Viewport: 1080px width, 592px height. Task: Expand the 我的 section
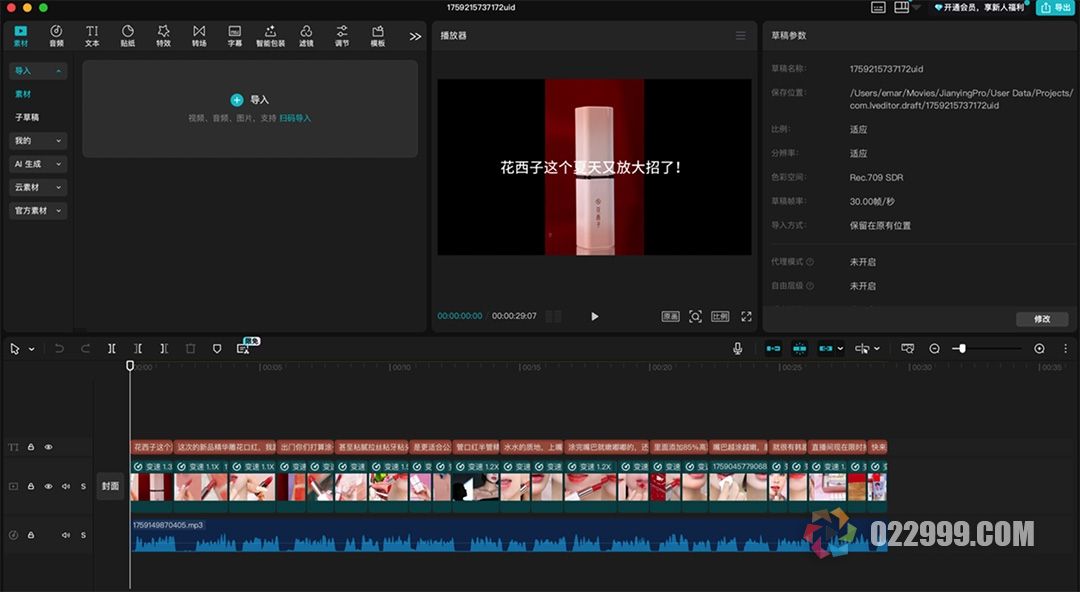[x=38, y=141]
